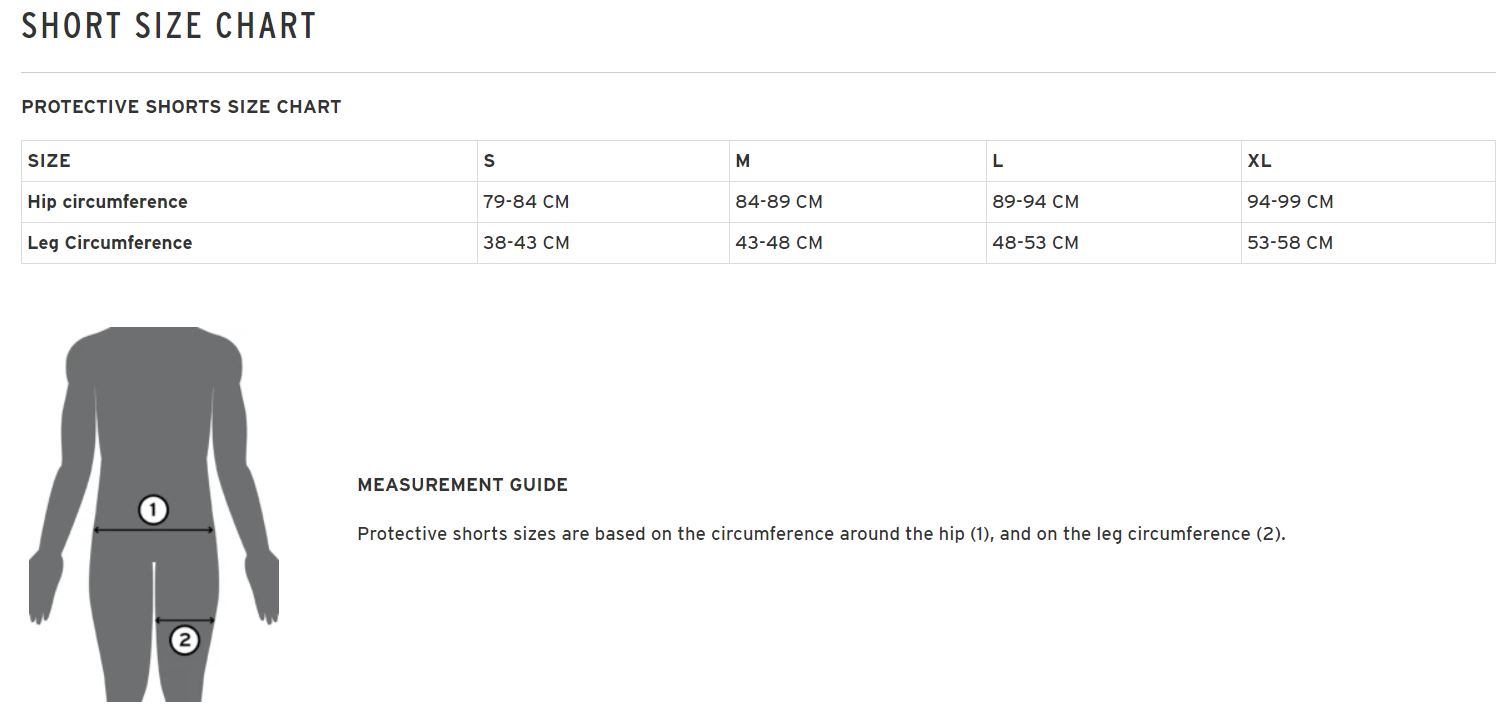Click the Leg Circumference row label
Screen dimensions: 1510x716
(110, 243)
